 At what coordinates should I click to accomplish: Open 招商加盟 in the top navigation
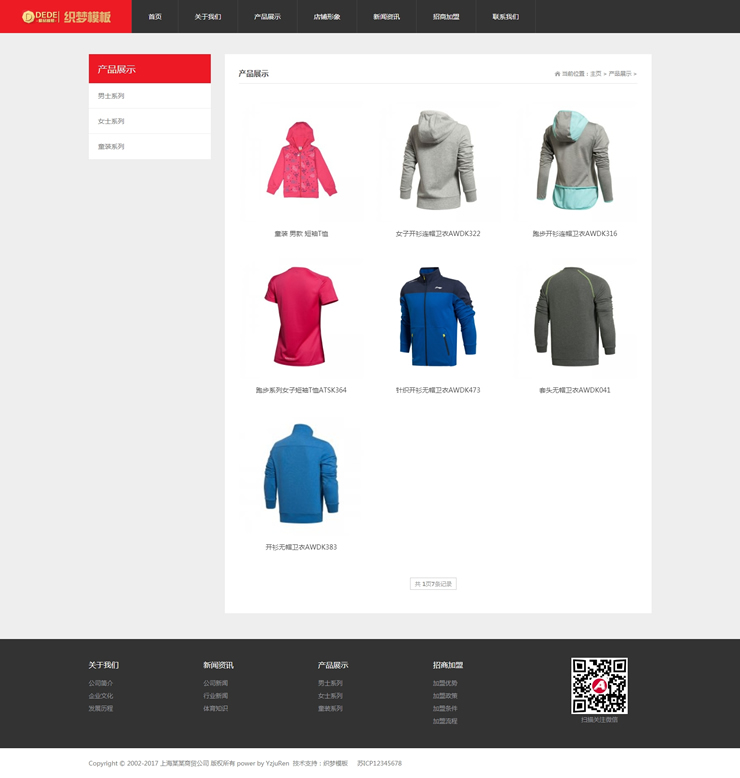click(x=446, y=17)
